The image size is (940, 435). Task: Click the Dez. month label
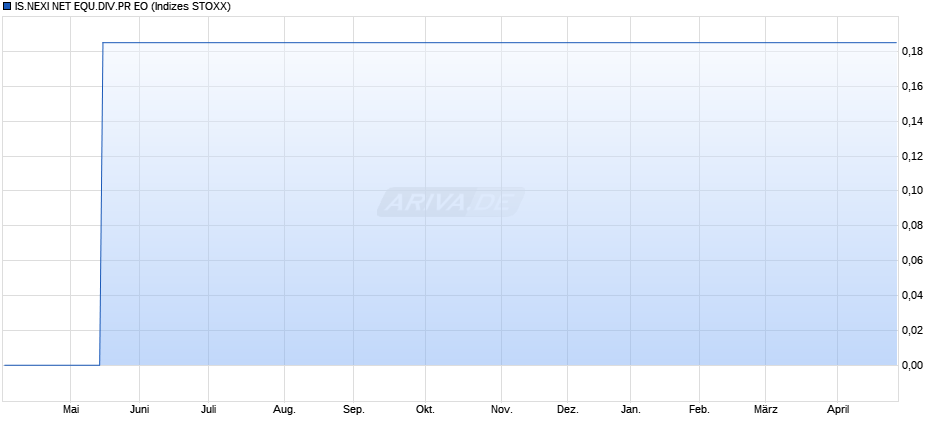pos(567,409)
